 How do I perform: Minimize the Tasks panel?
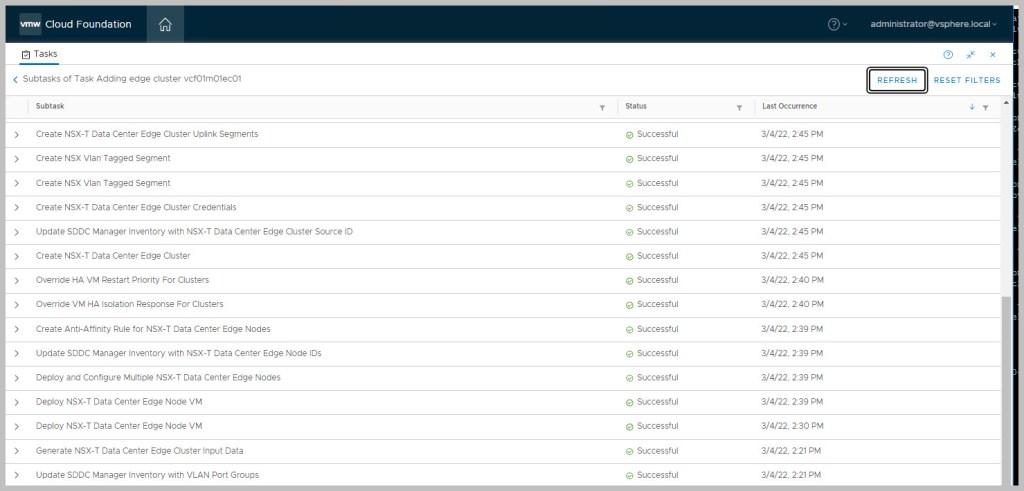point(971,55)
